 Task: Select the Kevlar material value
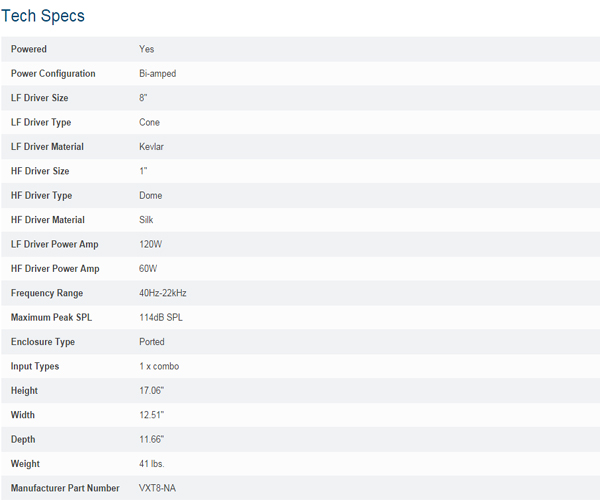tap(151, 147)
